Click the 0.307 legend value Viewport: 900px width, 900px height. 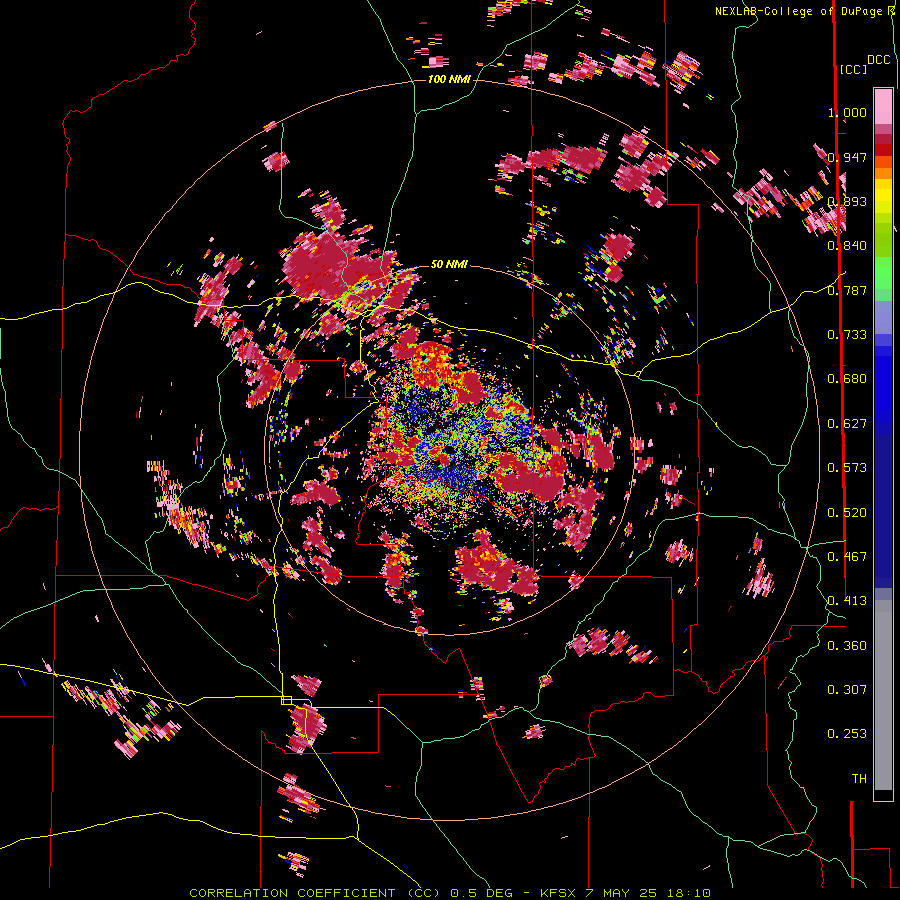[847, 689]
